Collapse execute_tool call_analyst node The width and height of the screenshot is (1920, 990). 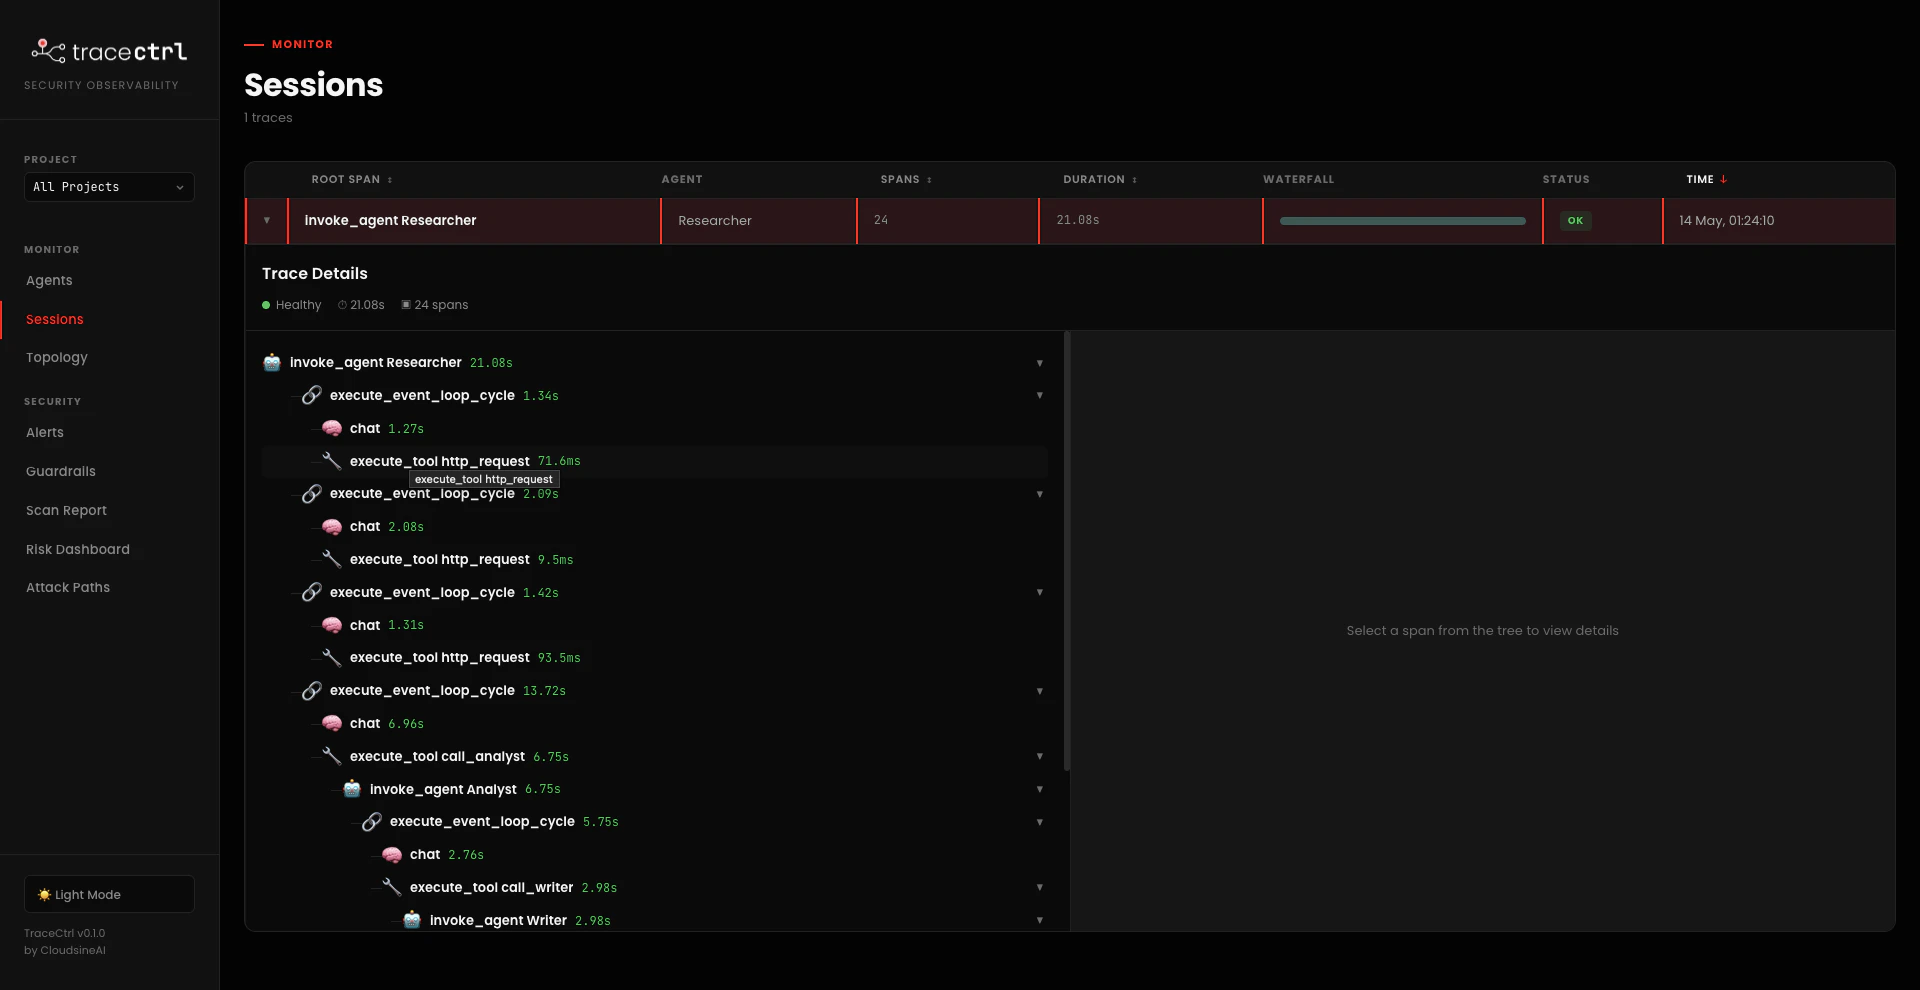(x=1040, y=756)
